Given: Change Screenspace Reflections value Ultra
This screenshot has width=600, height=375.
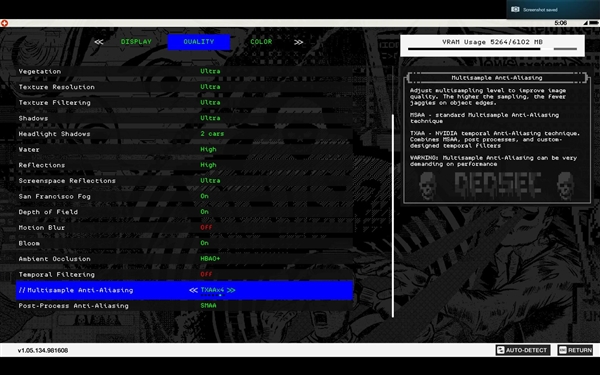Looking at the screenshot, I should click(210, 181).
